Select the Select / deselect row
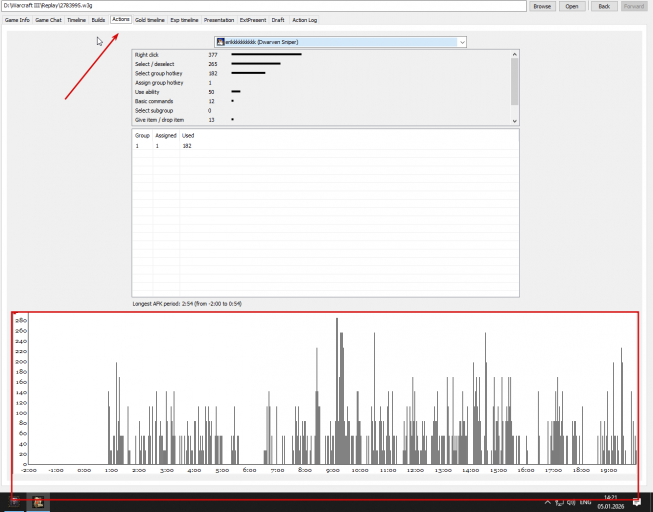 321,64
